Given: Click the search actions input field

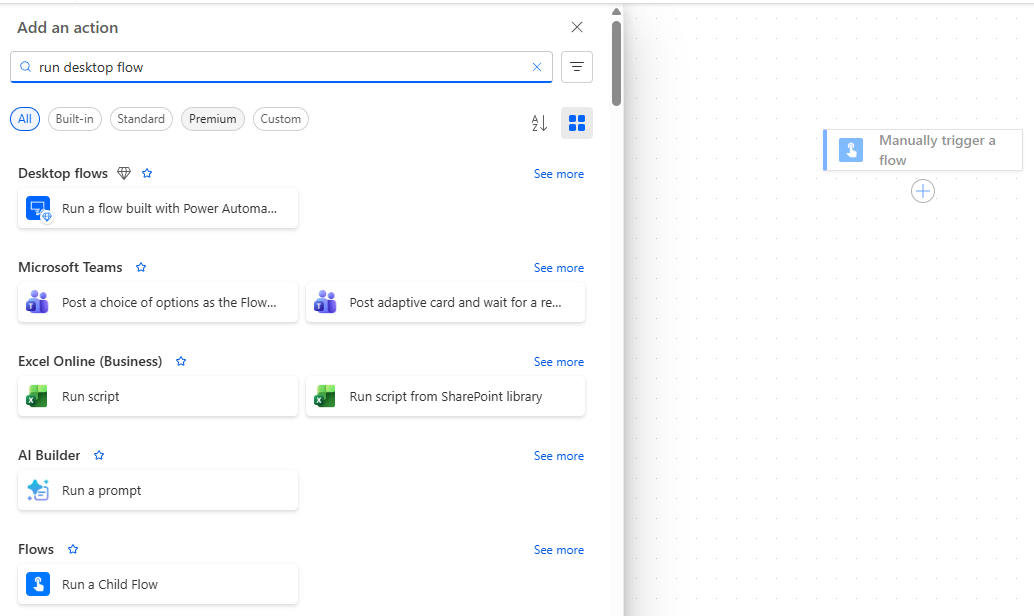Looking at the screenshot, I should coord(282,67).
